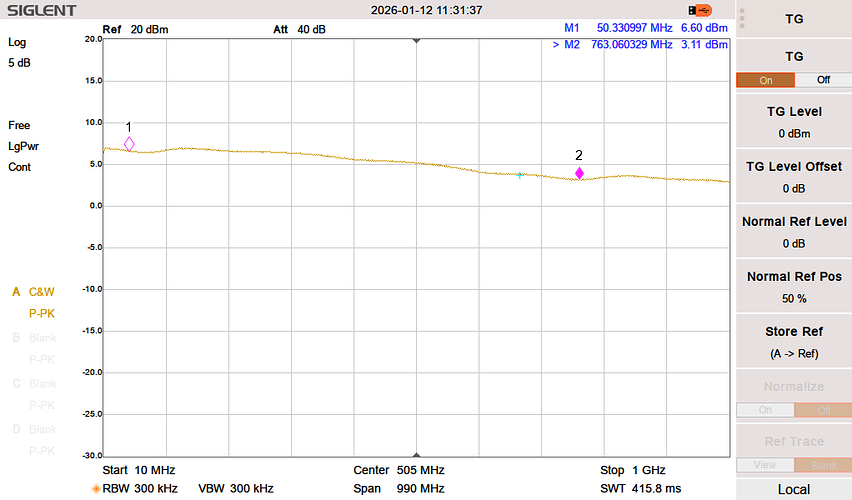The height and width of the screenshot is (500, 852).
Task: Open the TG Level setting
Action: click(x=794, y=121)
